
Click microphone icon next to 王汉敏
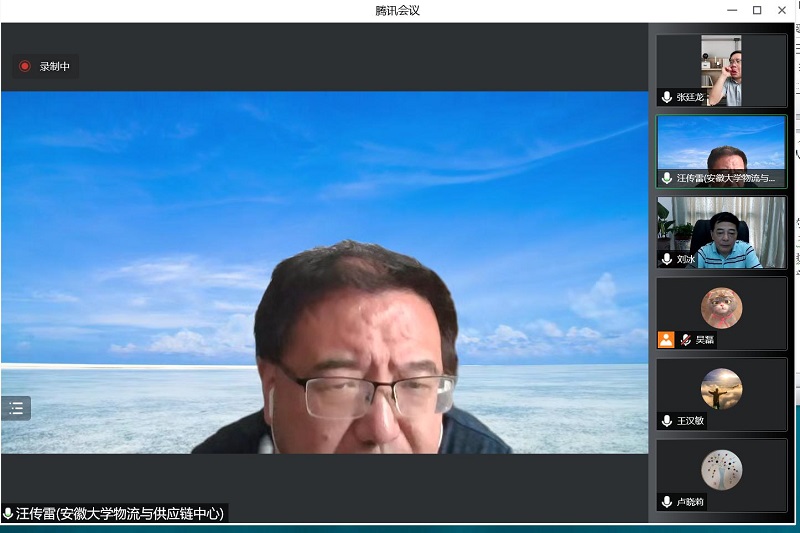click(x=667, y=421)
